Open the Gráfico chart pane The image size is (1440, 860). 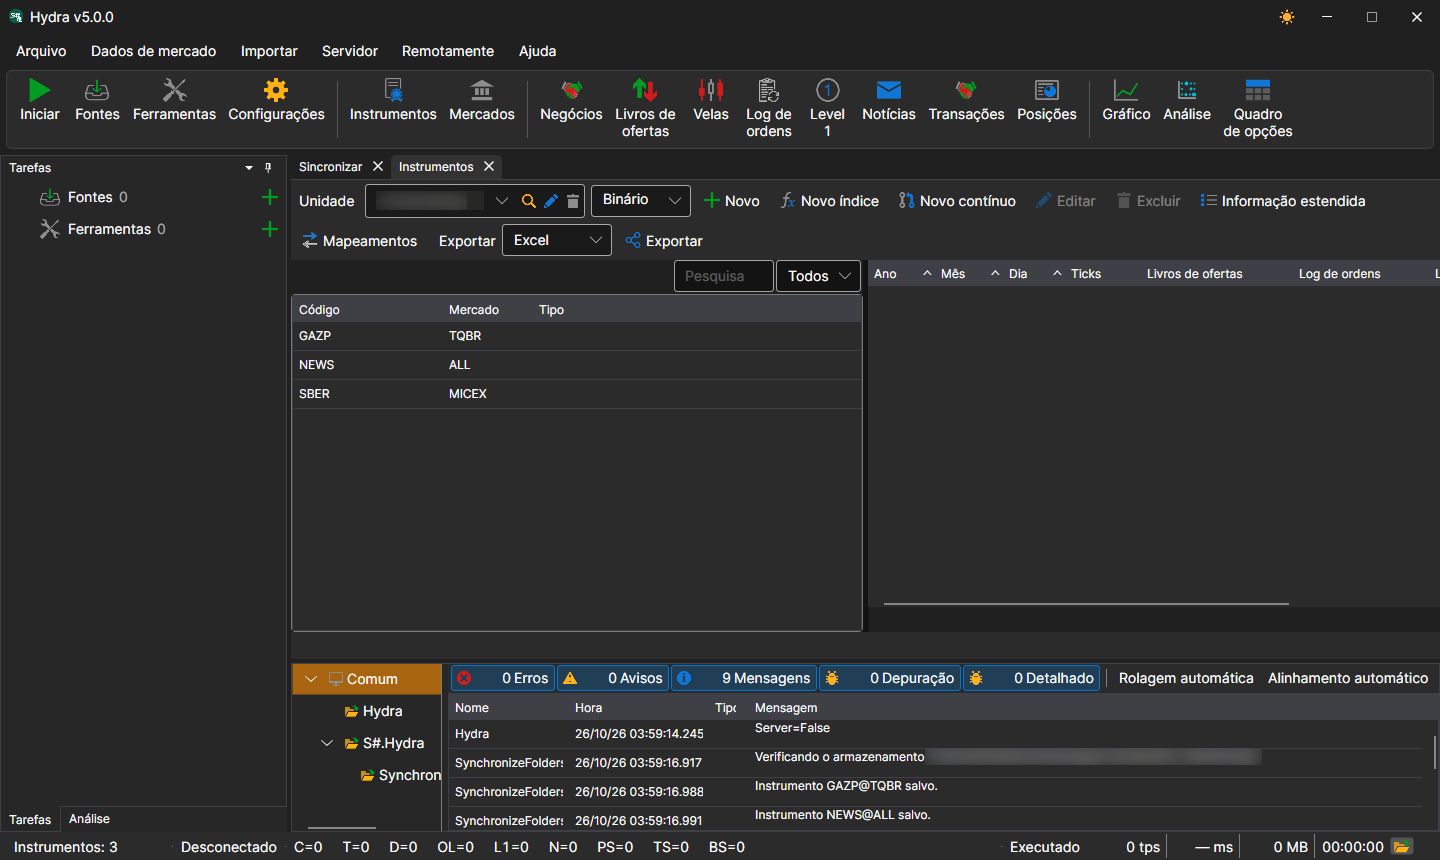1126,101
